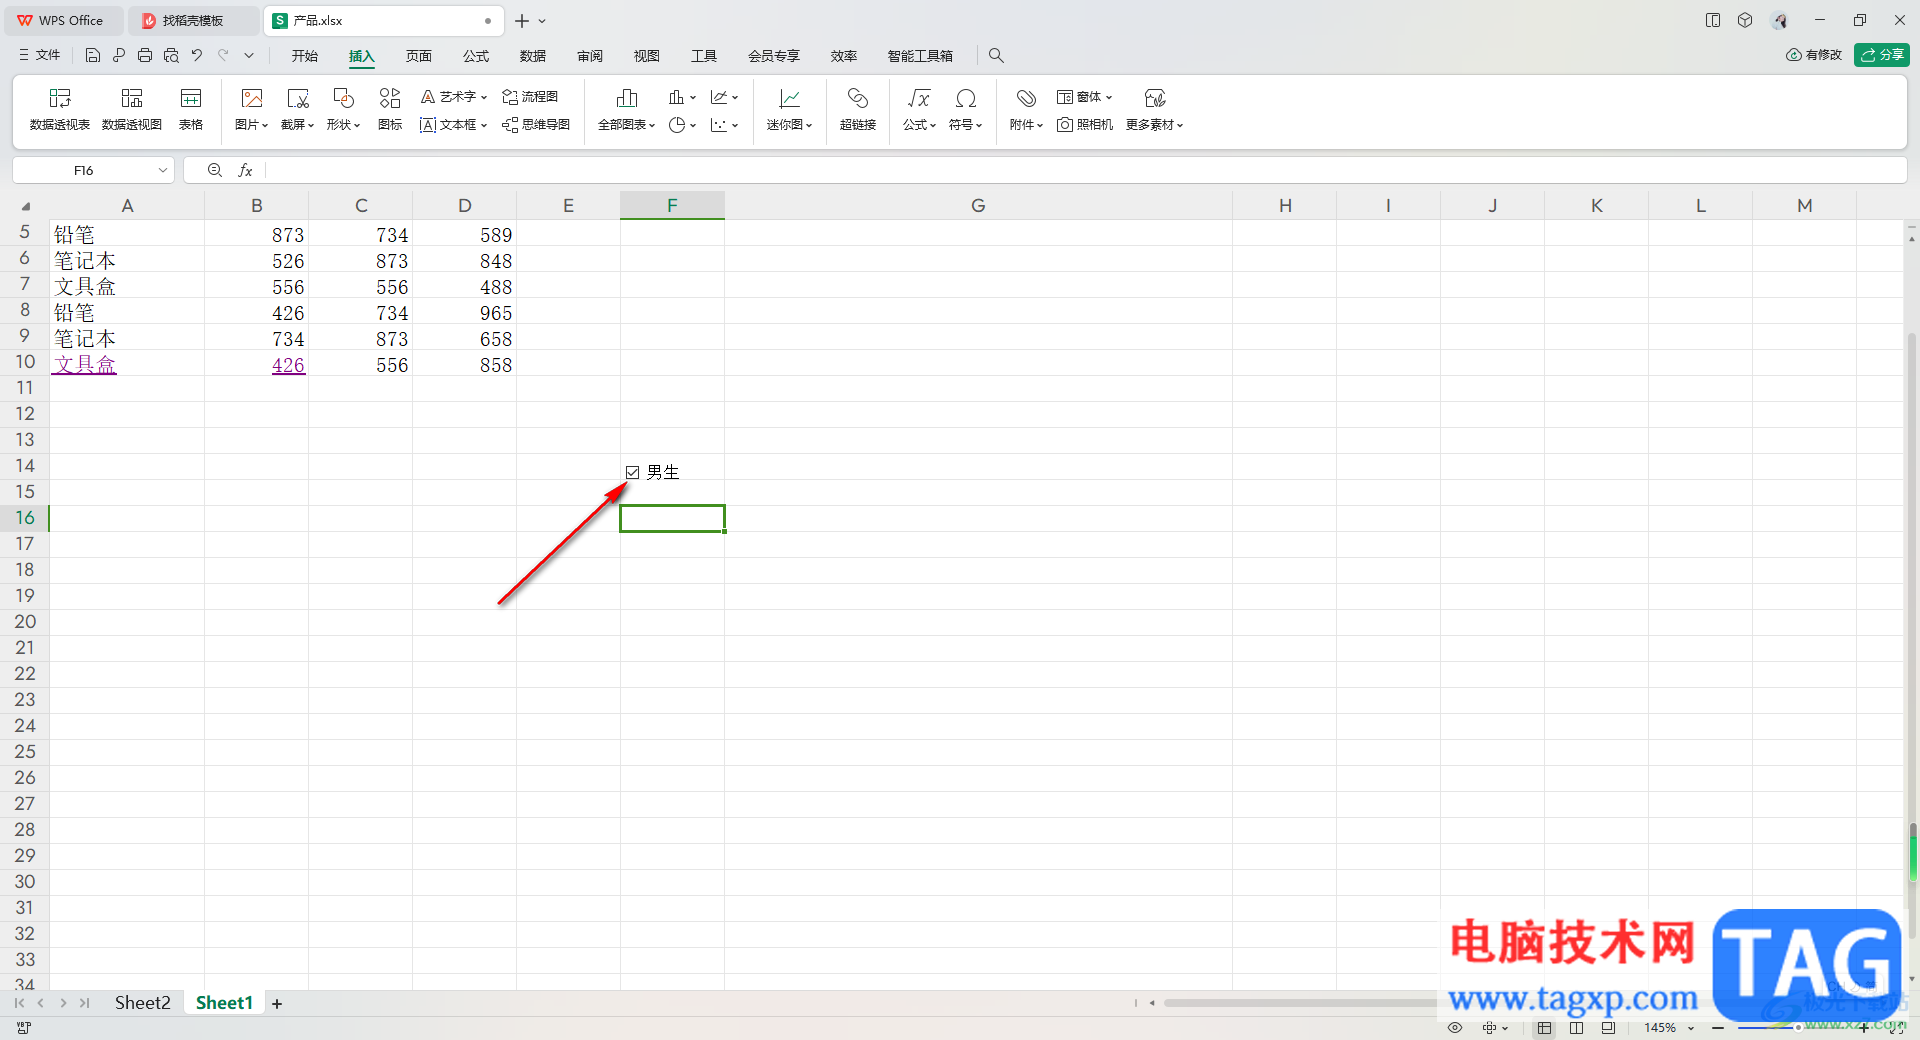Open a new tab with plus button
1920x1040 pixels.
click(x=522, y=21)
